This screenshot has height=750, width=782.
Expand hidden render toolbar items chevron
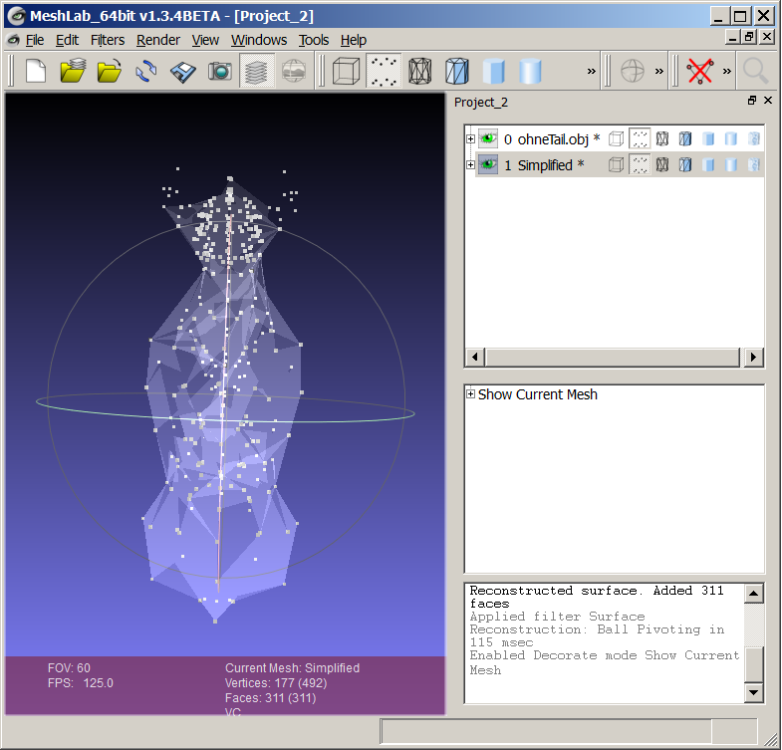[591, 71]
